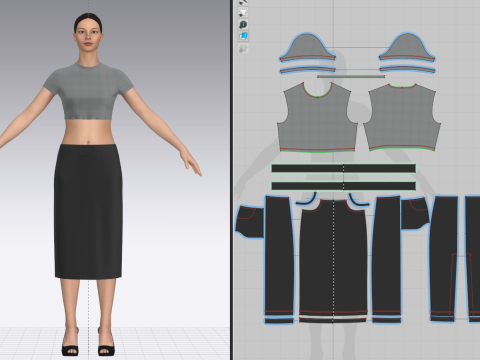Select the center front skirt panel with dotted line

coord(333,258)
